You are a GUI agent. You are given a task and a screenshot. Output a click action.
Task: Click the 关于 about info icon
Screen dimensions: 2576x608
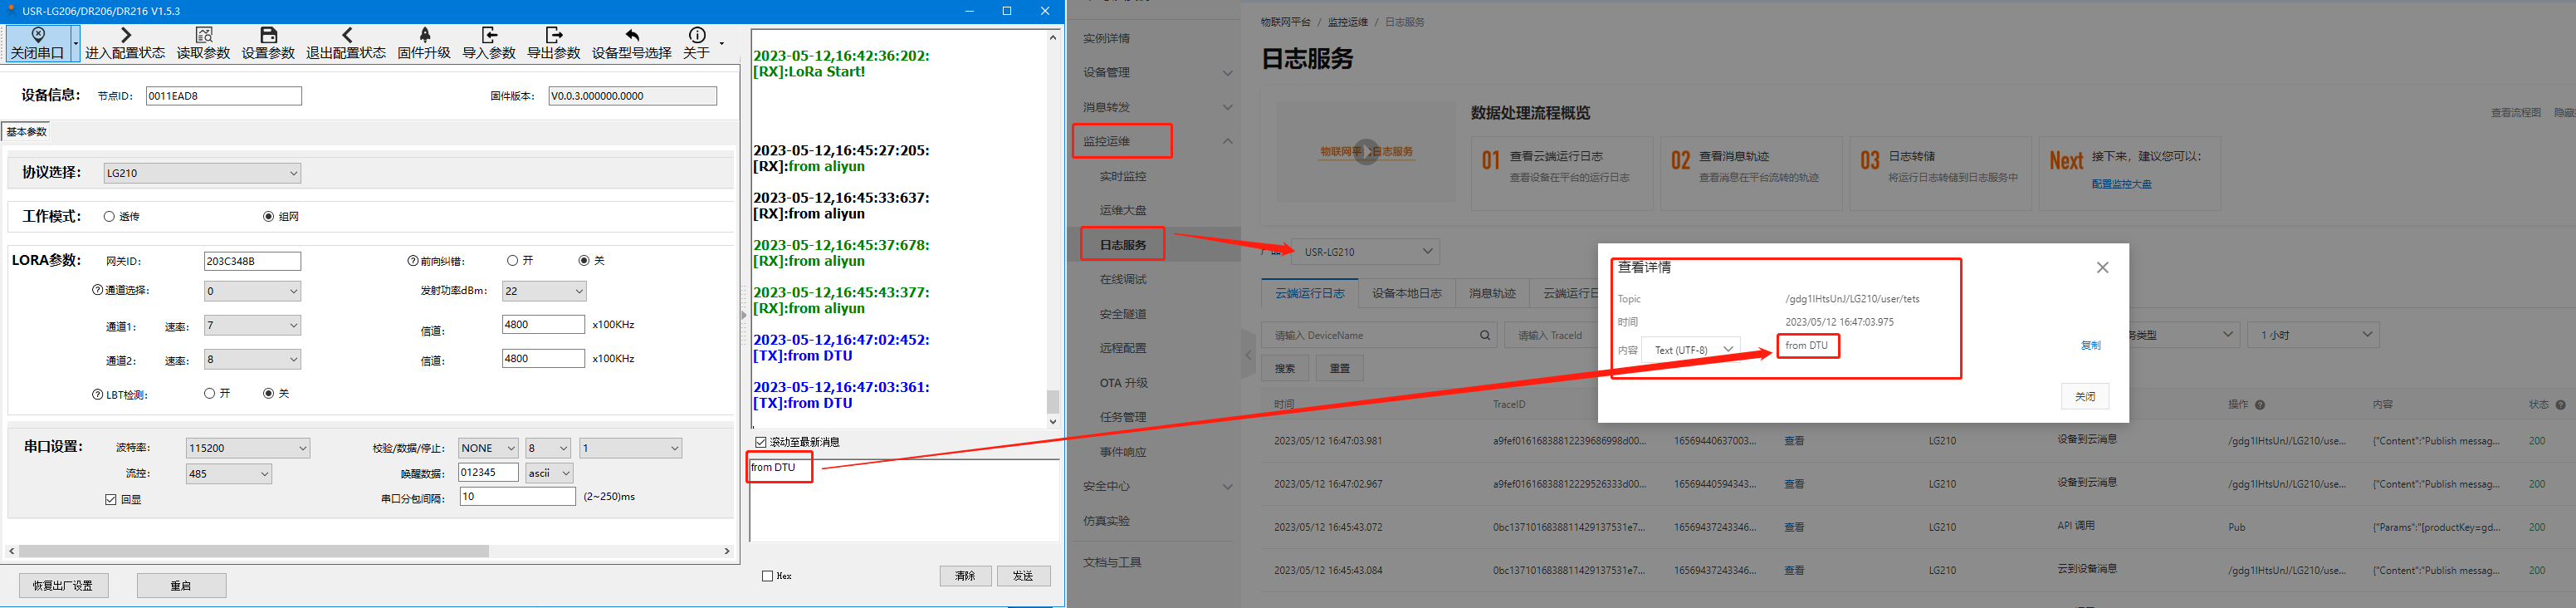697,35
